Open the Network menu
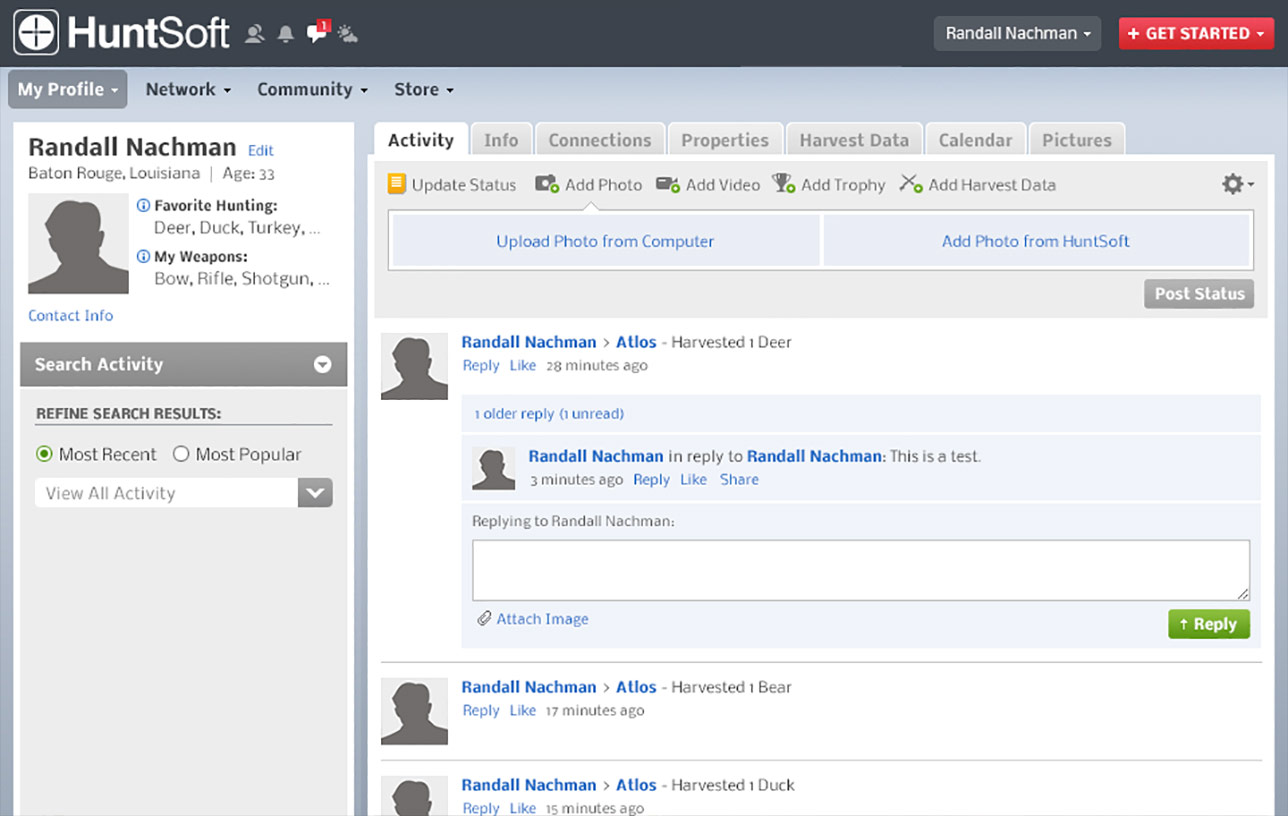Screen dimensions: 1288x816 (188, 89)
